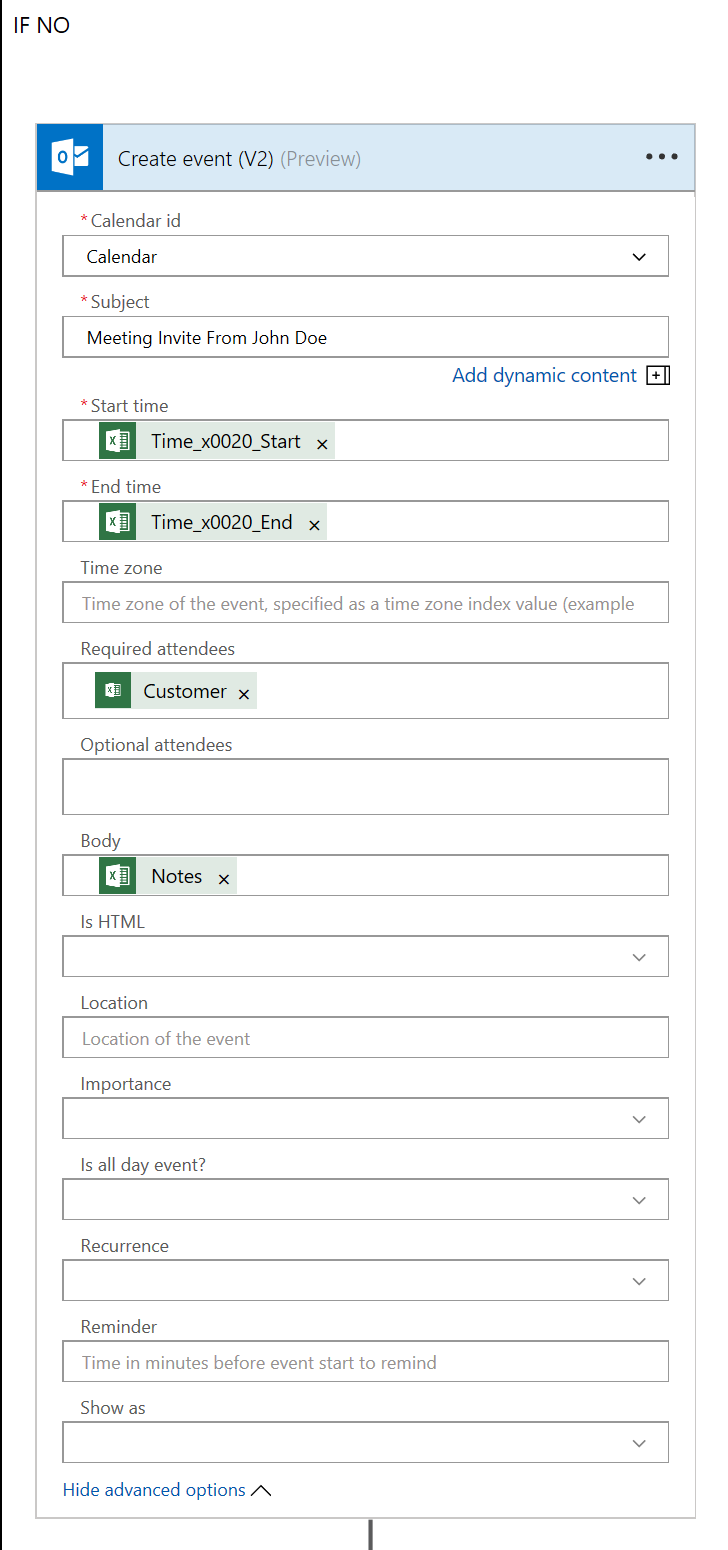Click into the Location input field
The width and height of the screenshot is (728, 1550).
pyautogui.click(x=365, y=1038)
